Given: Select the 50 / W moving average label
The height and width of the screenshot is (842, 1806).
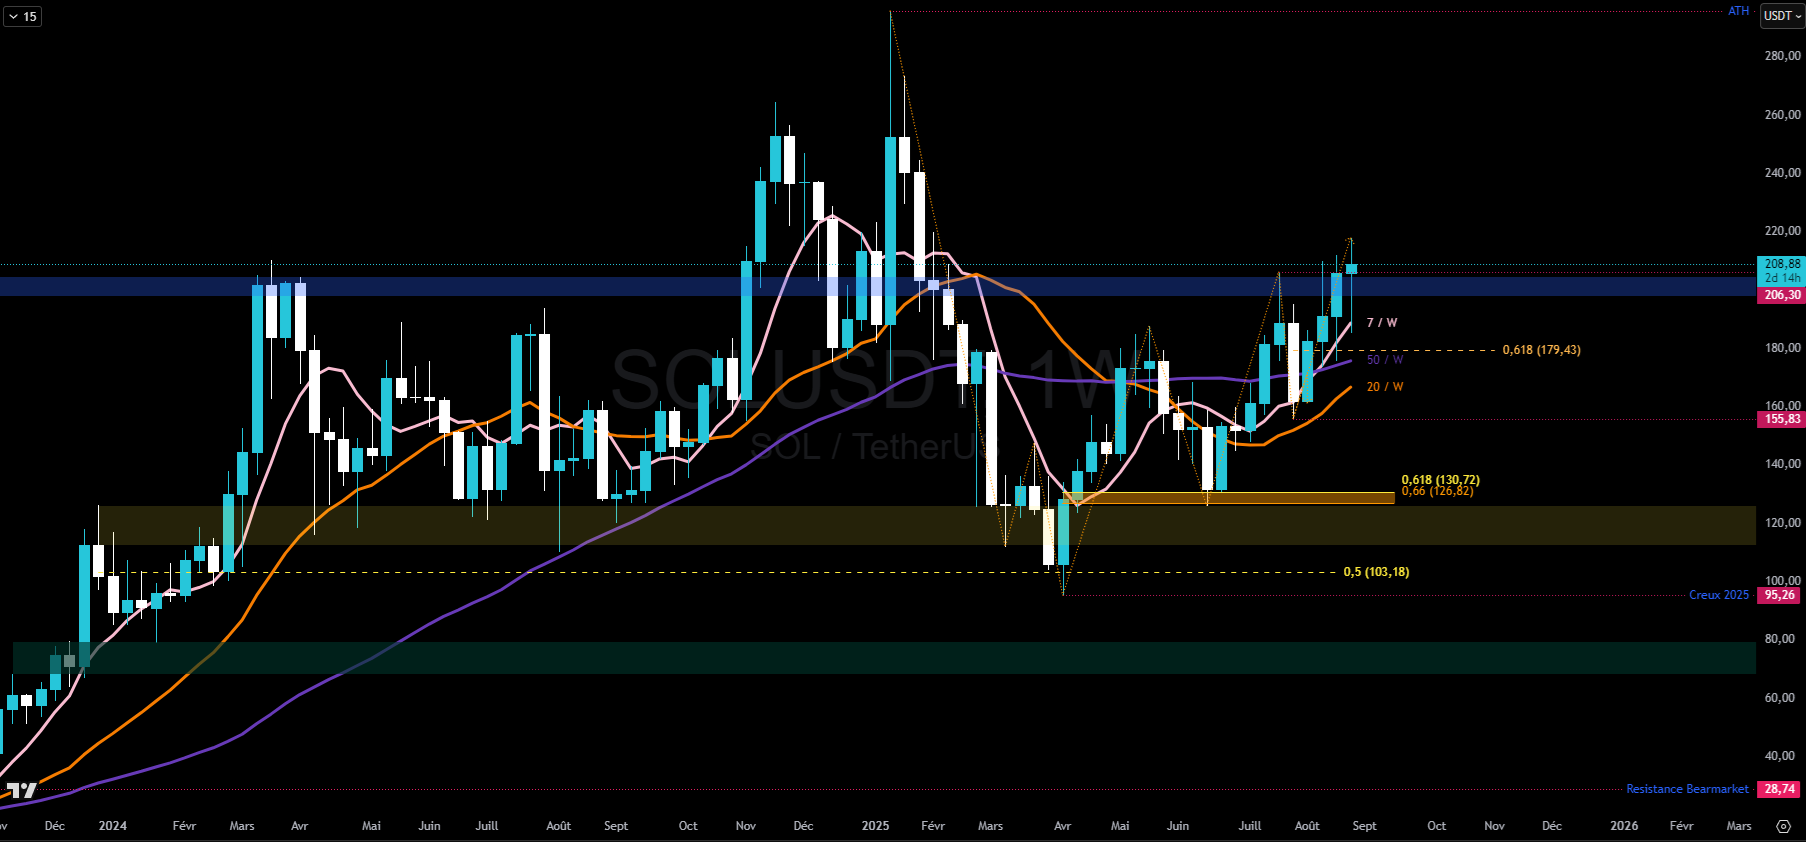Looking at the screenshot, I should pyautogui.click(x=1384, y=360).
